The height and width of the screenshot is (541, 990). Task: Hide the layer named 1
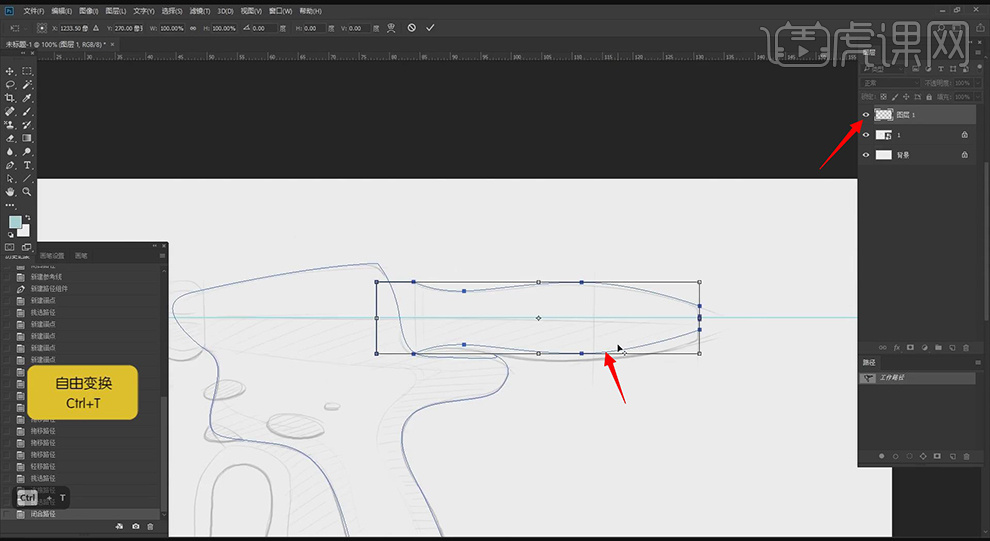point(866,135)
